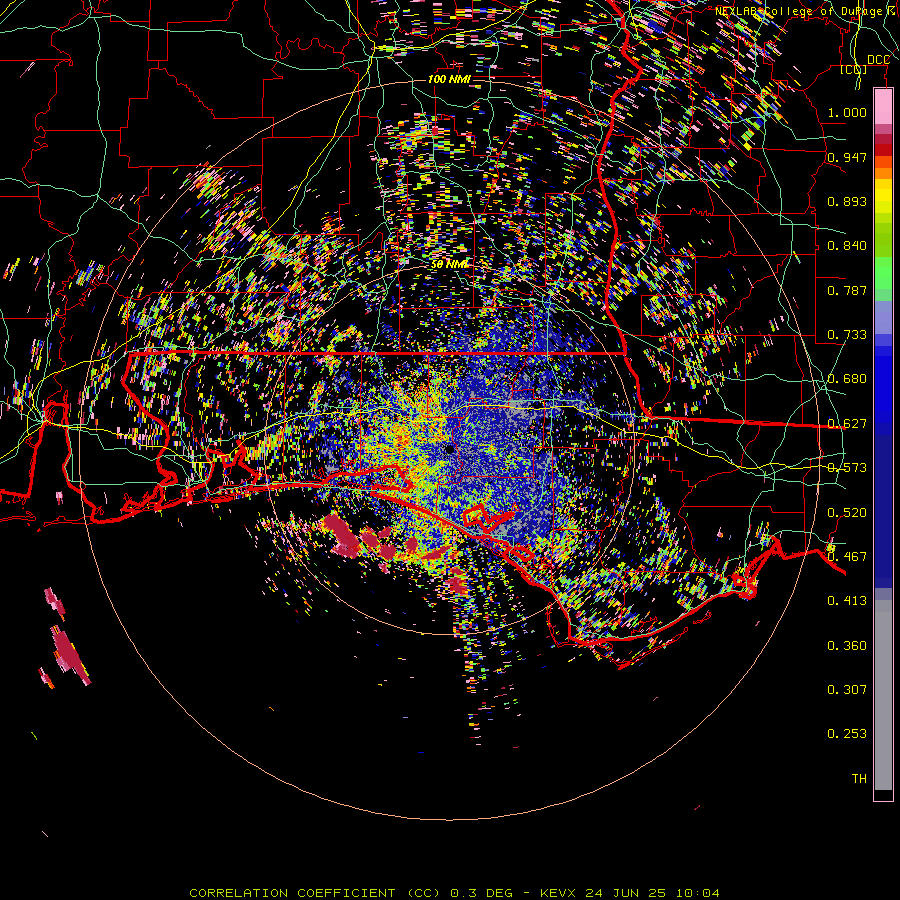Select the 0.787 legend value
The width and height of the screenshot is (900, 900).
click(x=847, y=290)
